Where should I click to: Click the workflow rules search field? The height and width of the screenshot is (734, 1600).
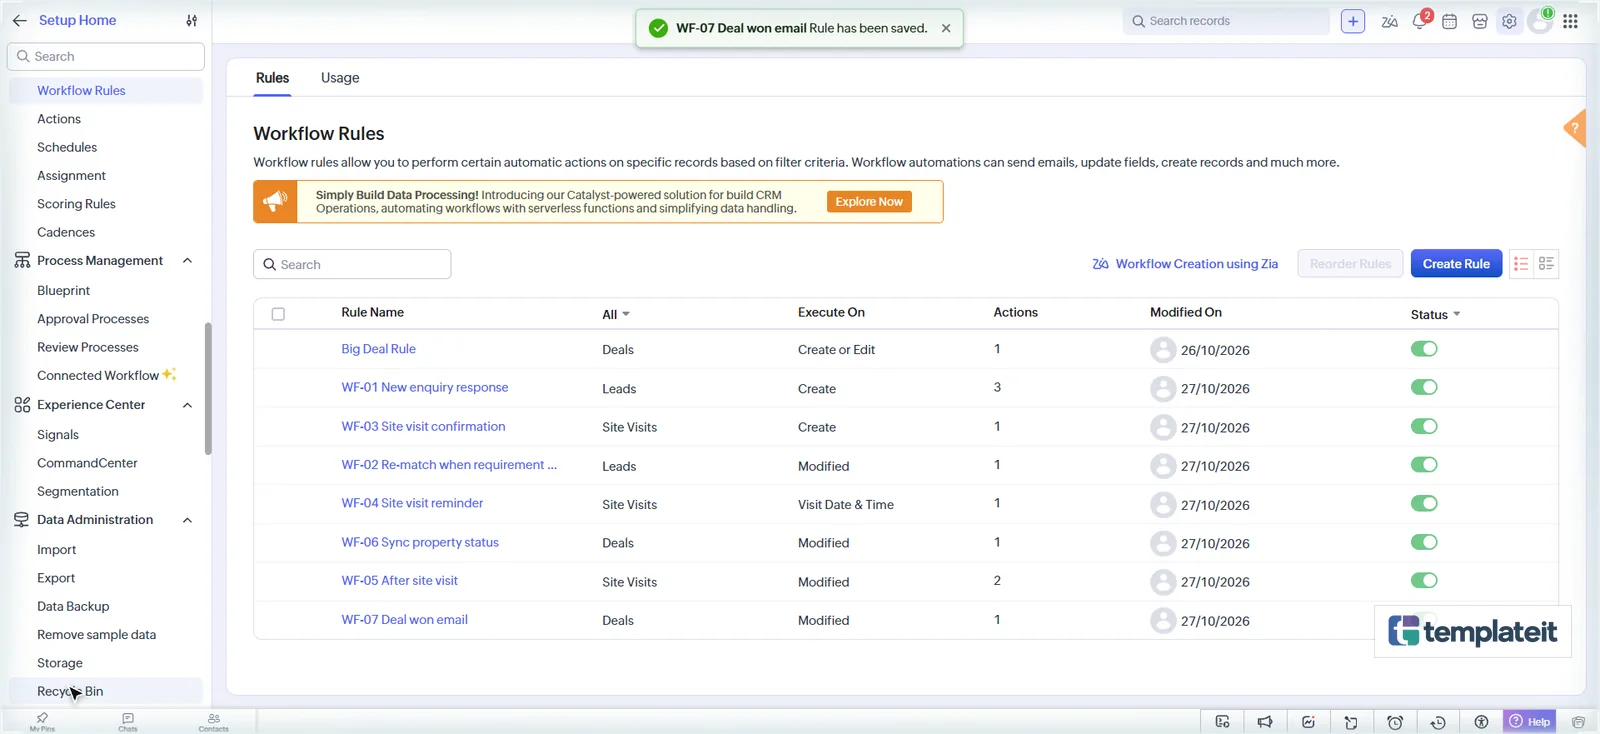[352, 264]
